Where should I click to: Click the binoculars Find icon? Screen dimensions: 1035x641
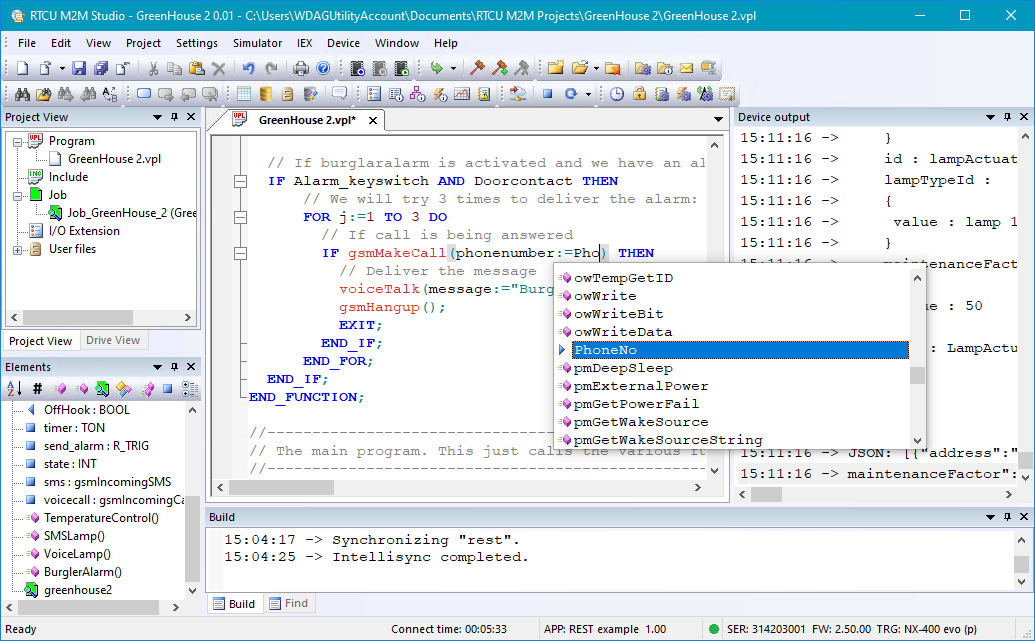pyautogui.click(x=21, y=94)
